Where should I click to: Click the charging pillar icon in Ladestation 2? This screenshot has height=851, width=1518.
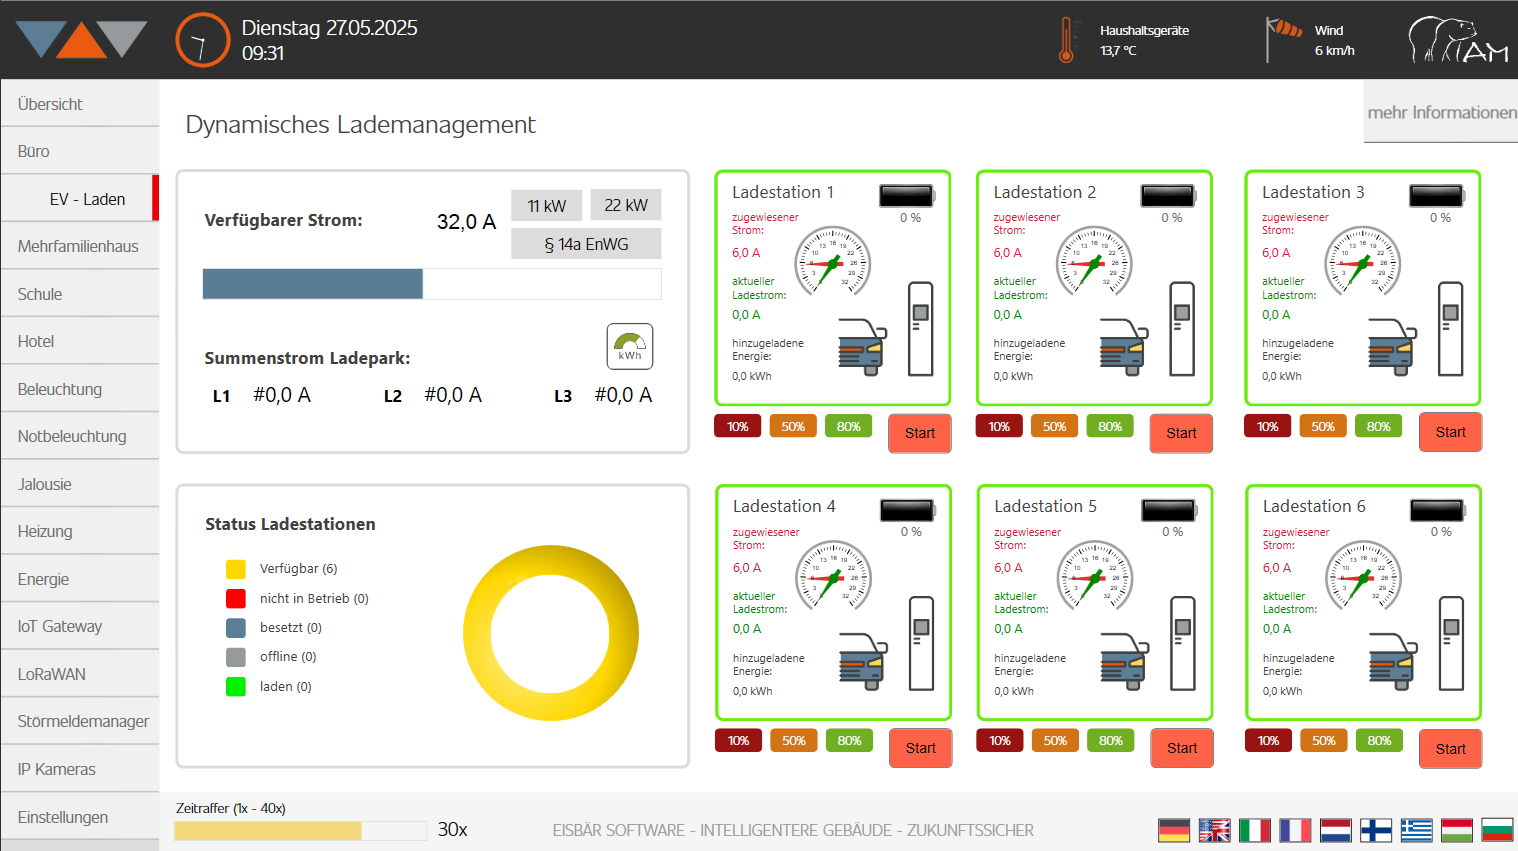click(x=1182, y=328)
